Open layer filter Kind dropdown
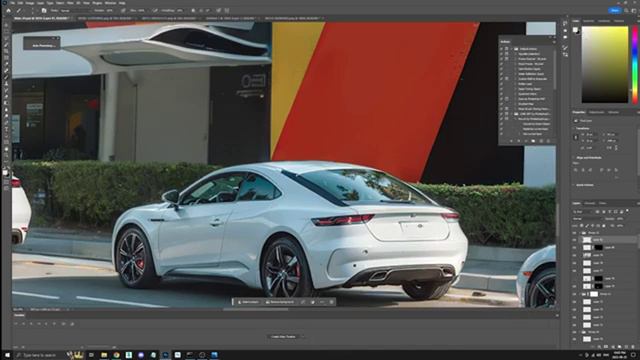The image size is (640, 360). tap(582, 212)
